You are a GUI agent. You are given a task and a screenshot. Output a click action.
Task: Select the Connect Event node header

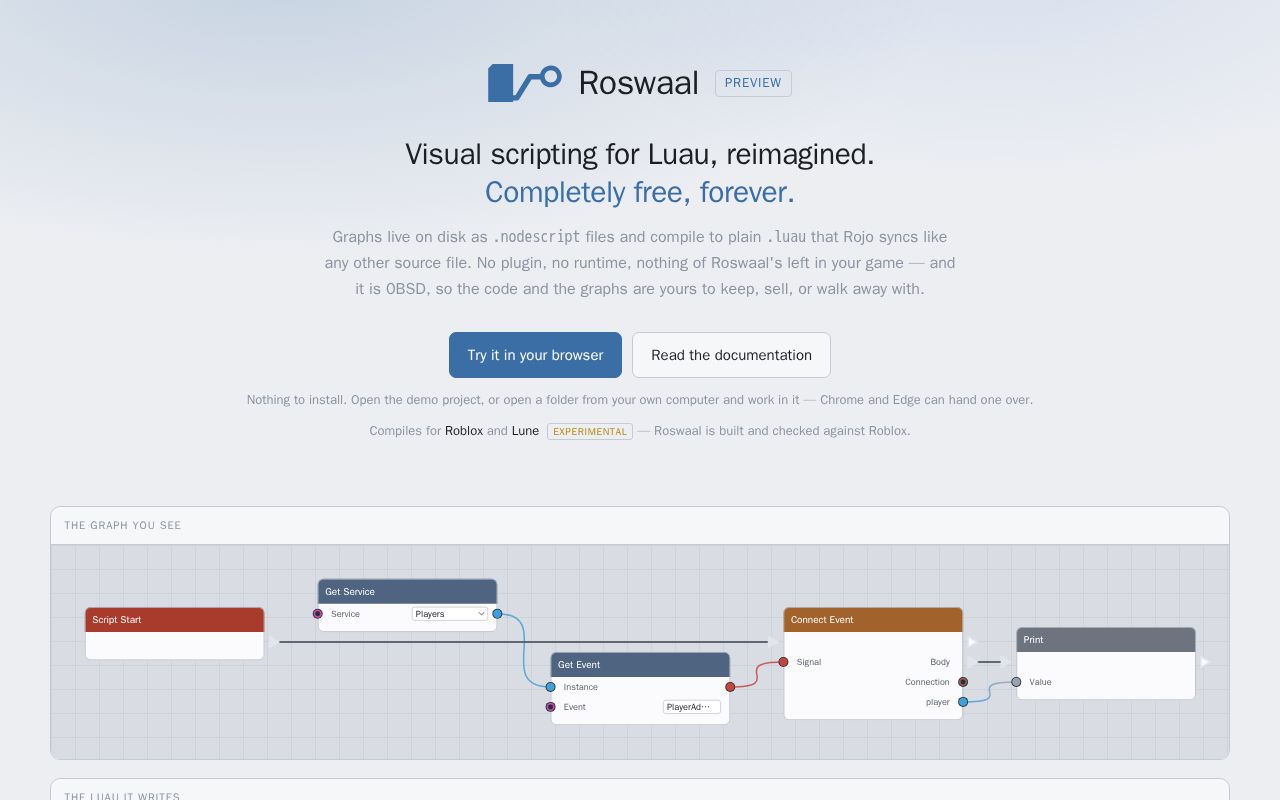click(873, 620)
